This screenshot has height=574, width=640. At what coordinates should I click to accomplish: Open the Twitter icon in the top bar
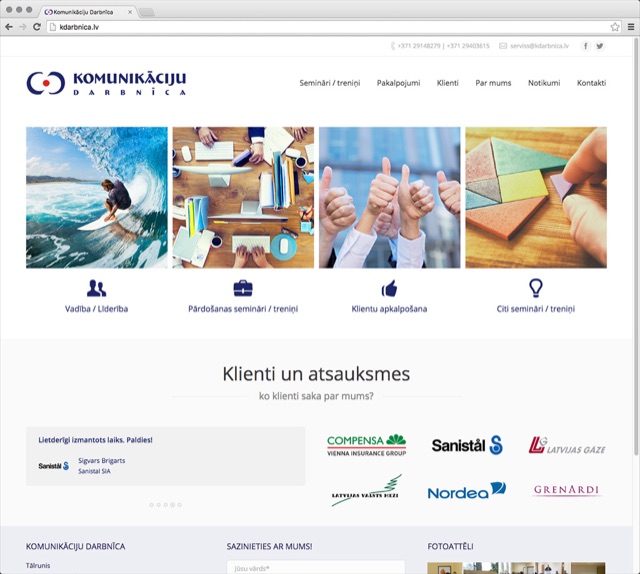tap(599, 46)
